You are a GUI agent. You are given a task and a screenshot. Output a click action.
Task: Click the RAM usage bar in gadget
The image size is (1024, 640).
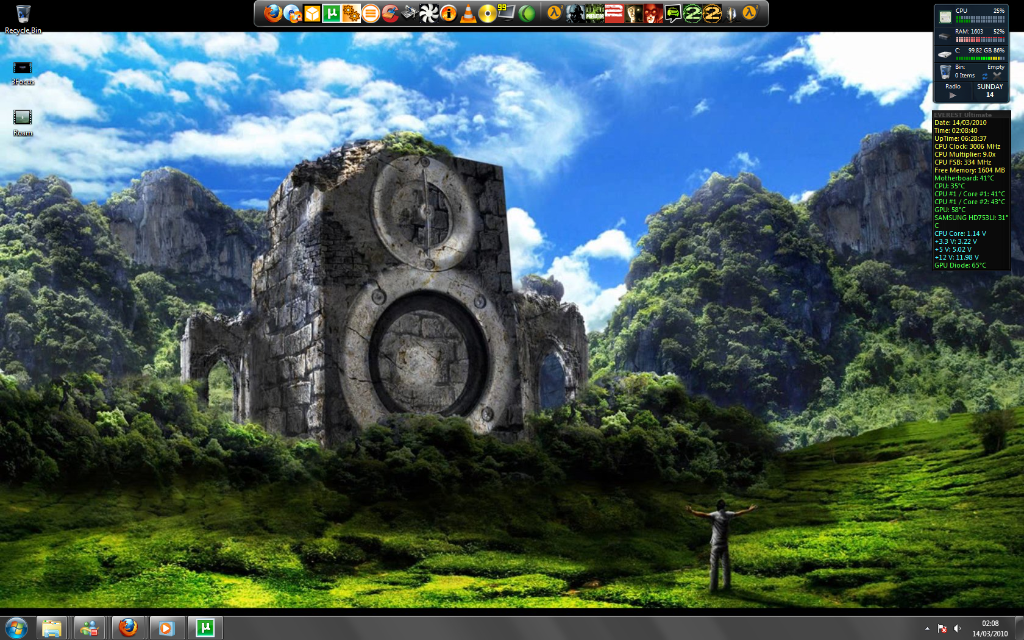(x=980, y=39)
